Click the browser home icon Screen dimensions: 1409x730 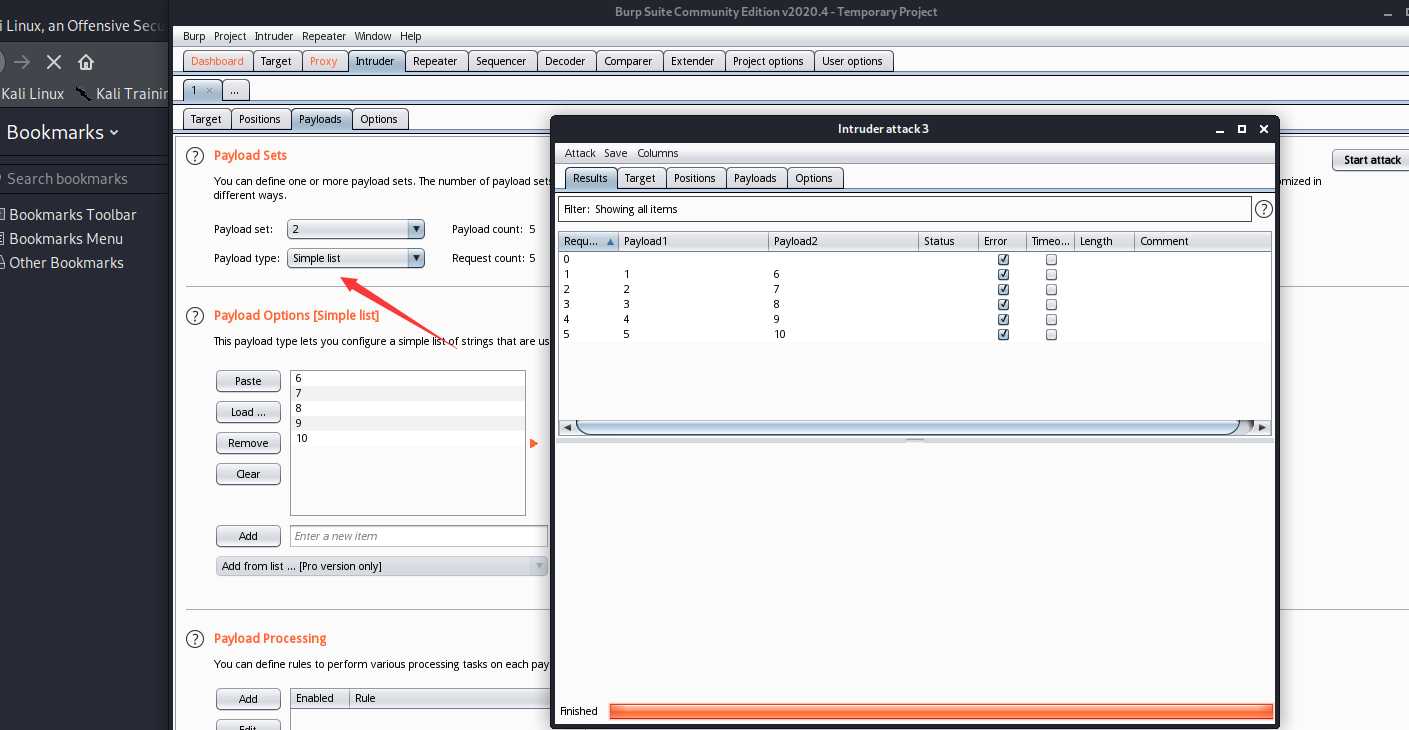tap(86, 62)
